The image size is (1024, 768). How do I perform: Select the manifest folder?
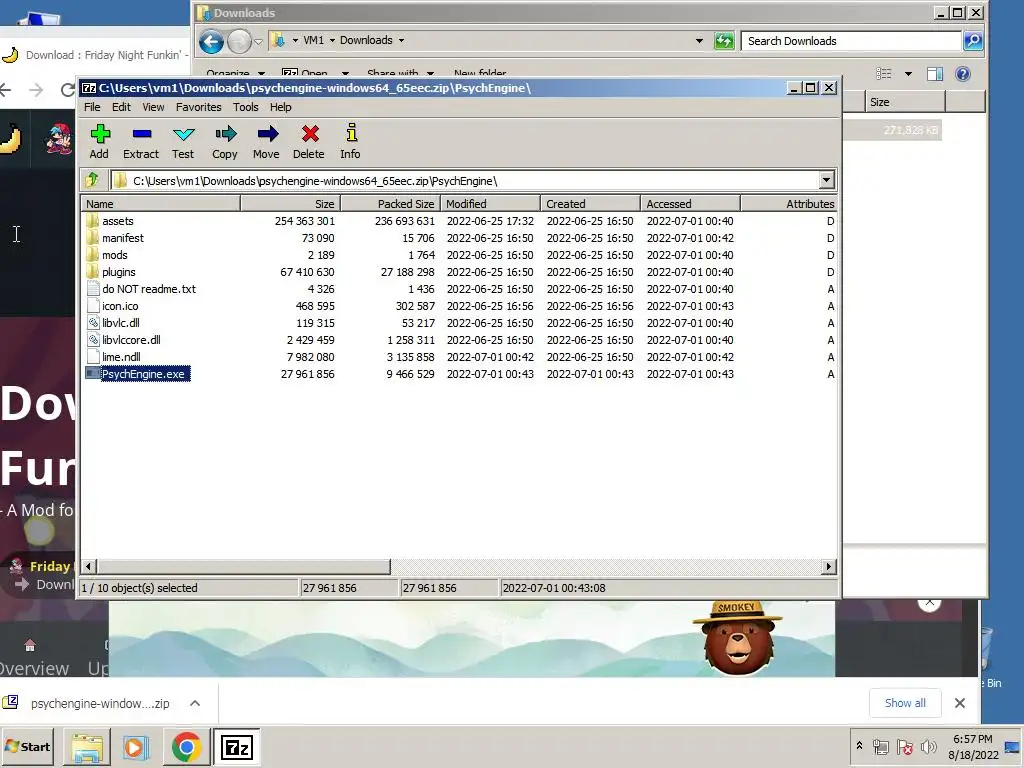(123, 238)
